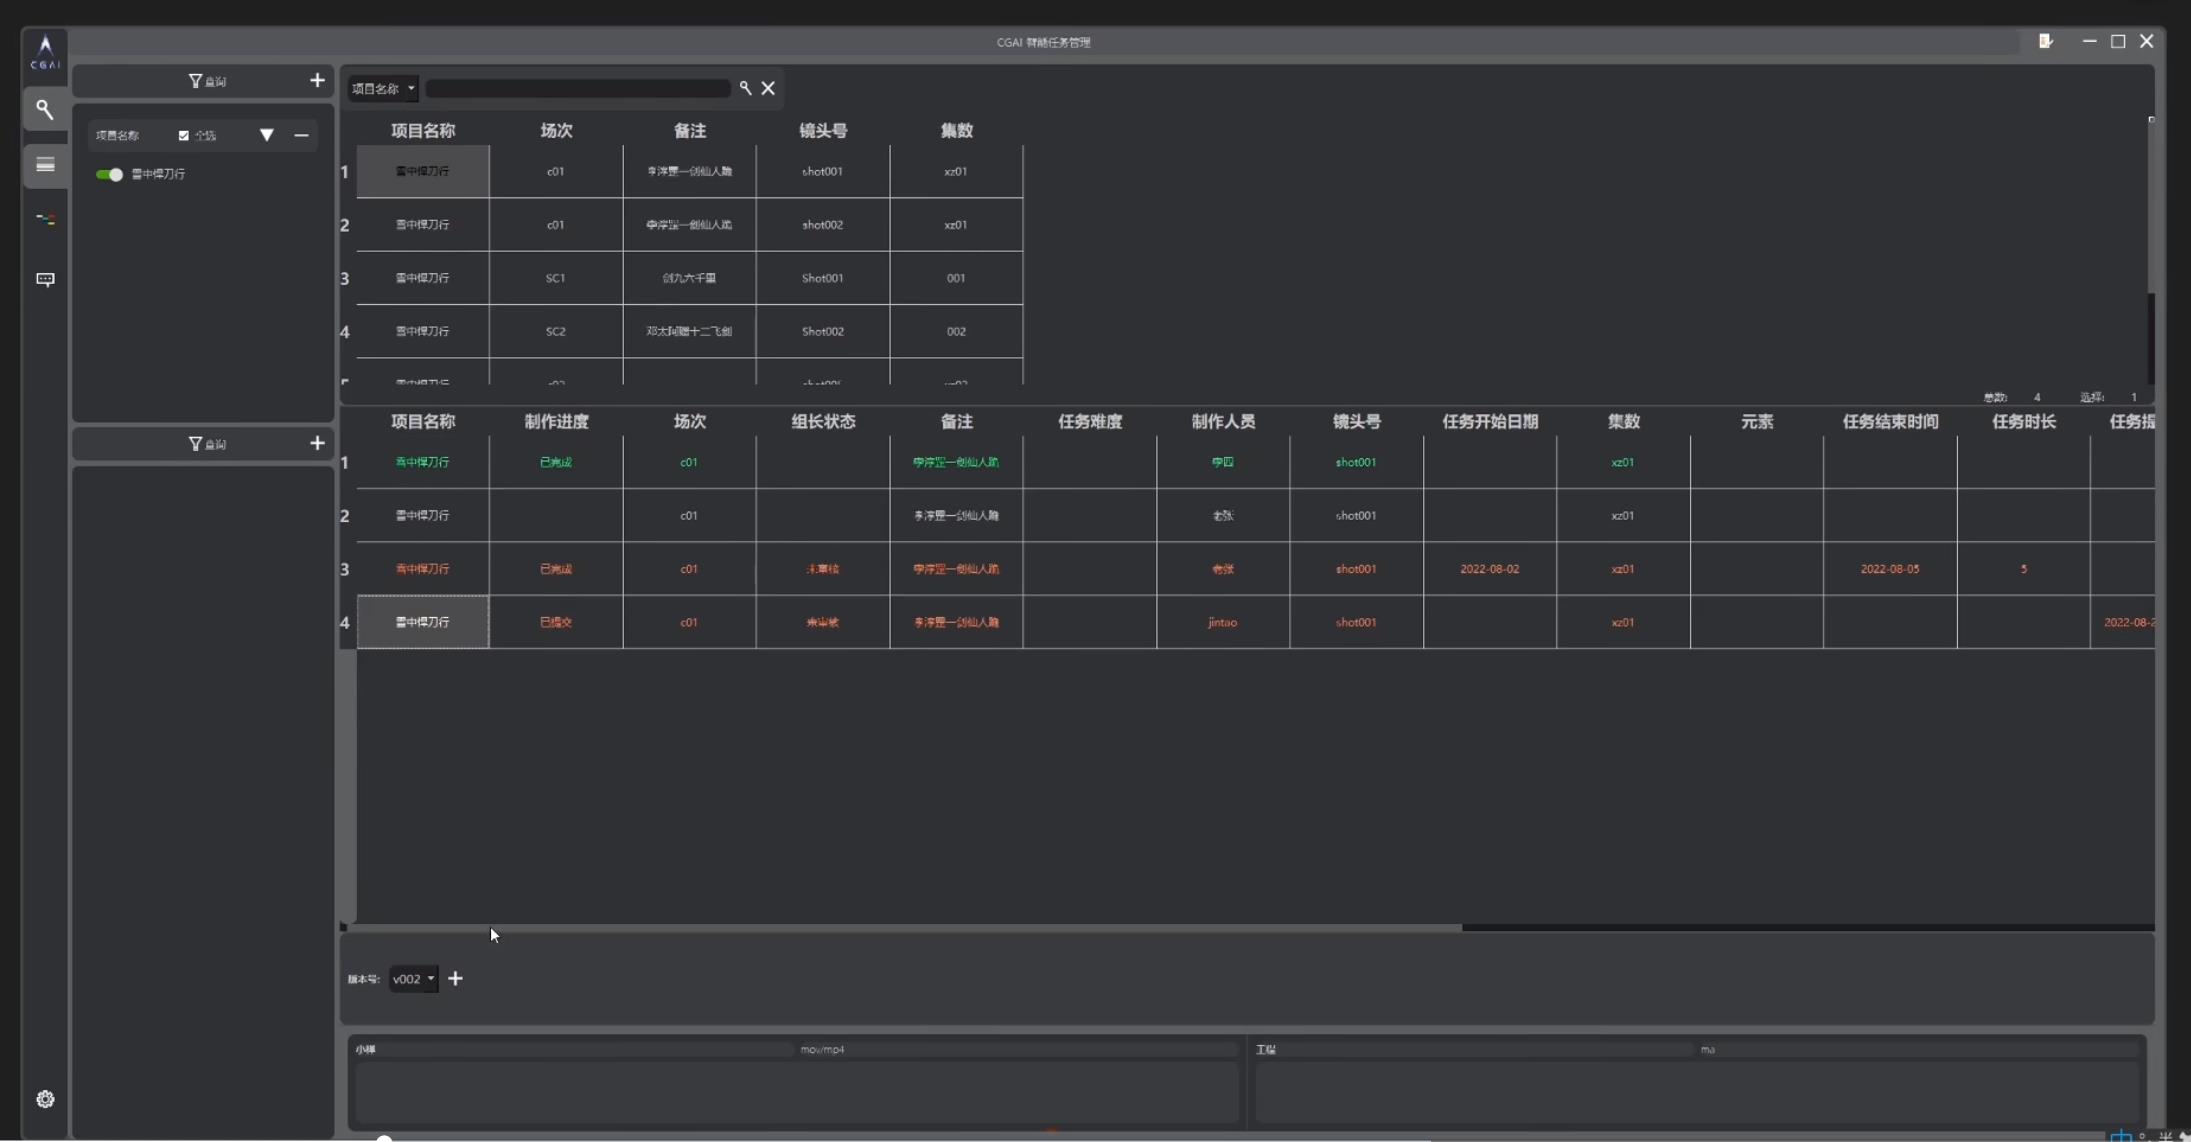Viewport: 2191px width, 1142px height.
Task: Select row 1 project name in upper table
Action: tap(423, 171)
